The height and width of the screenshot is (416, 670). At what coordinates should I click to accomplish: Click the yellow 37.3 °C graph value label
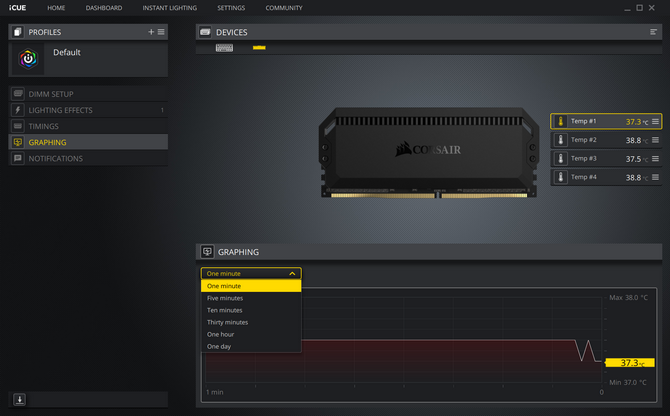point(630,363)
